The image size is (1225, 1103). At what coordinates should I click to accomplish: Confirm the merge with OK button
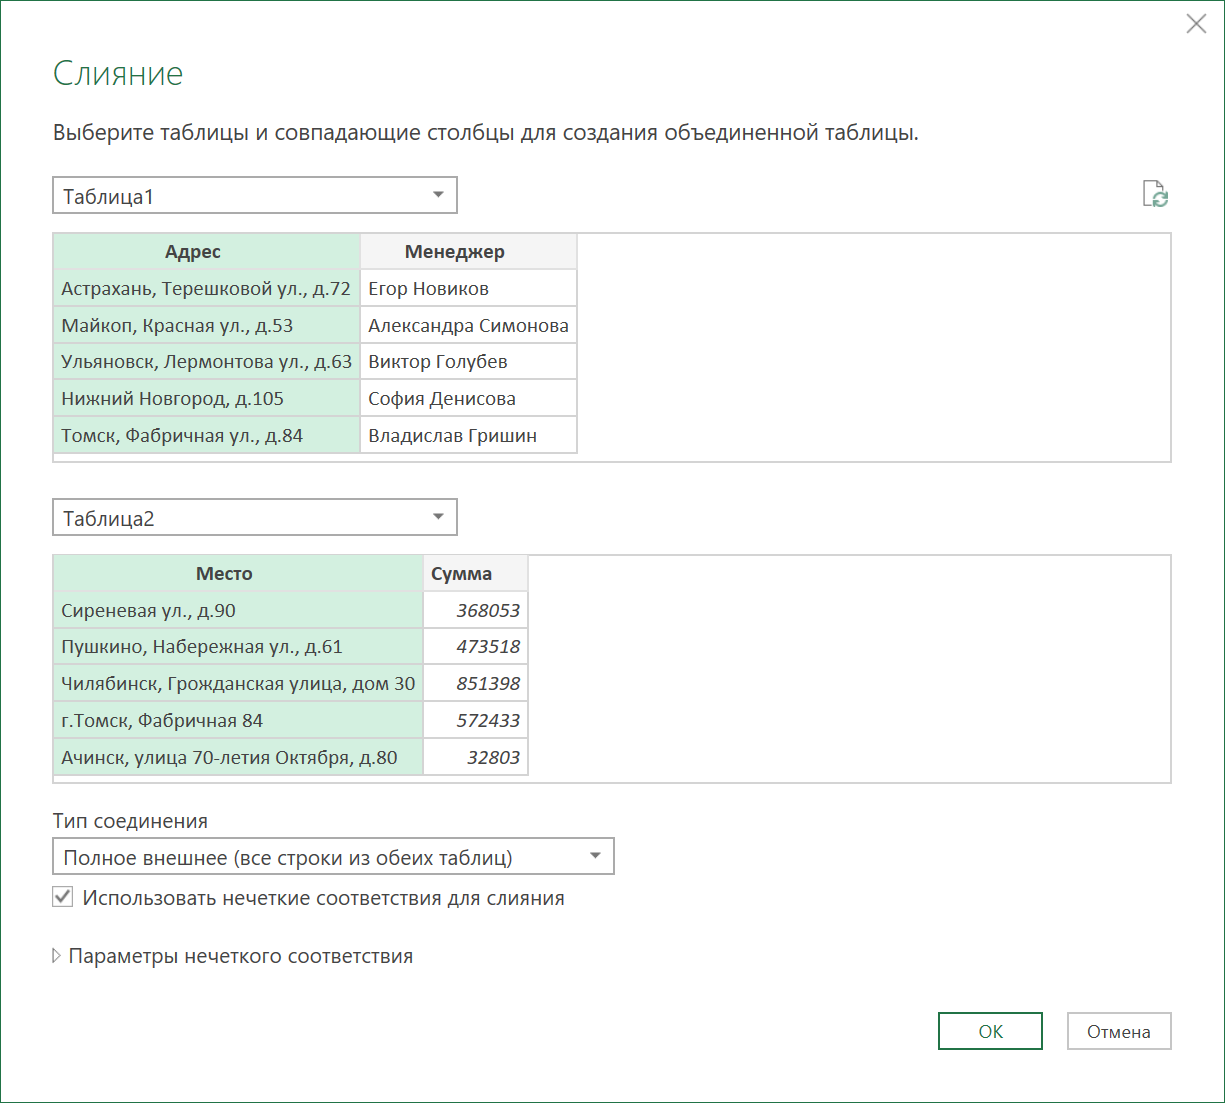pos(990,1031)
